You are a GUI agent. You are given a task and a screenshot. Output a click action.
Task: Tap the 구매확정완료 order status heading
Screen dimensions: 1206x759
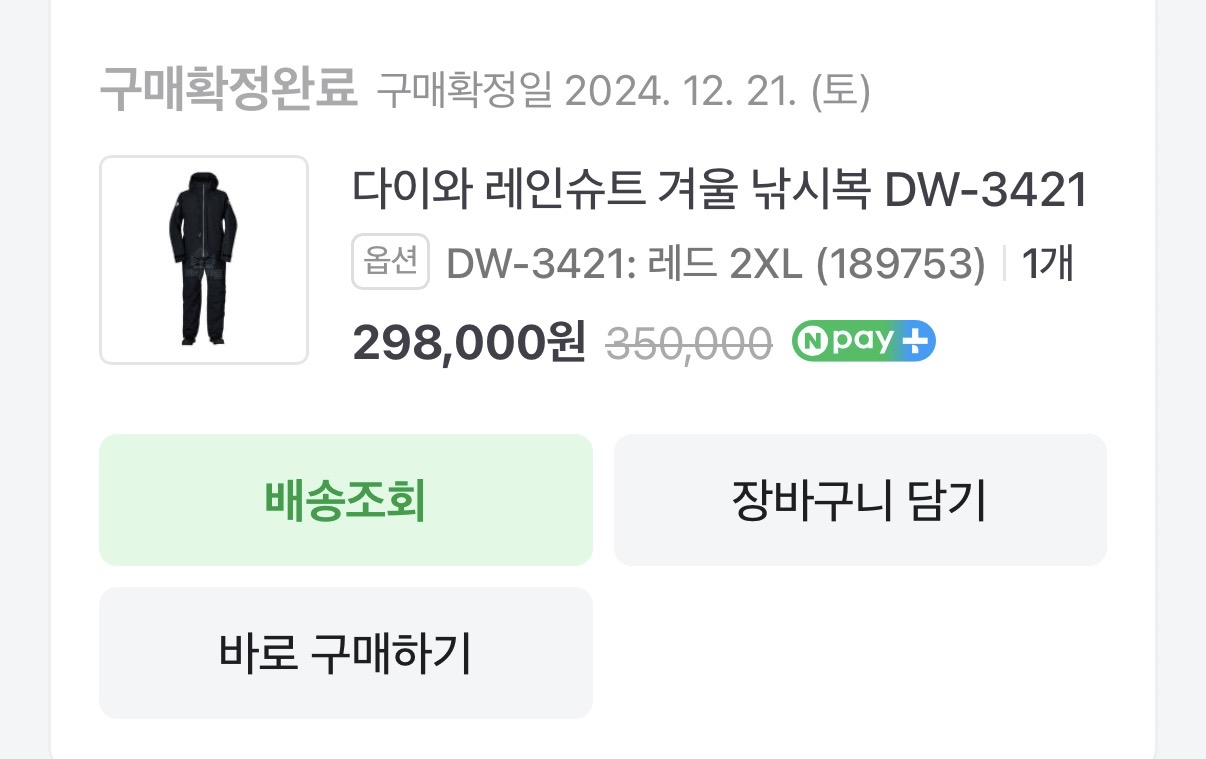point(228,89)
